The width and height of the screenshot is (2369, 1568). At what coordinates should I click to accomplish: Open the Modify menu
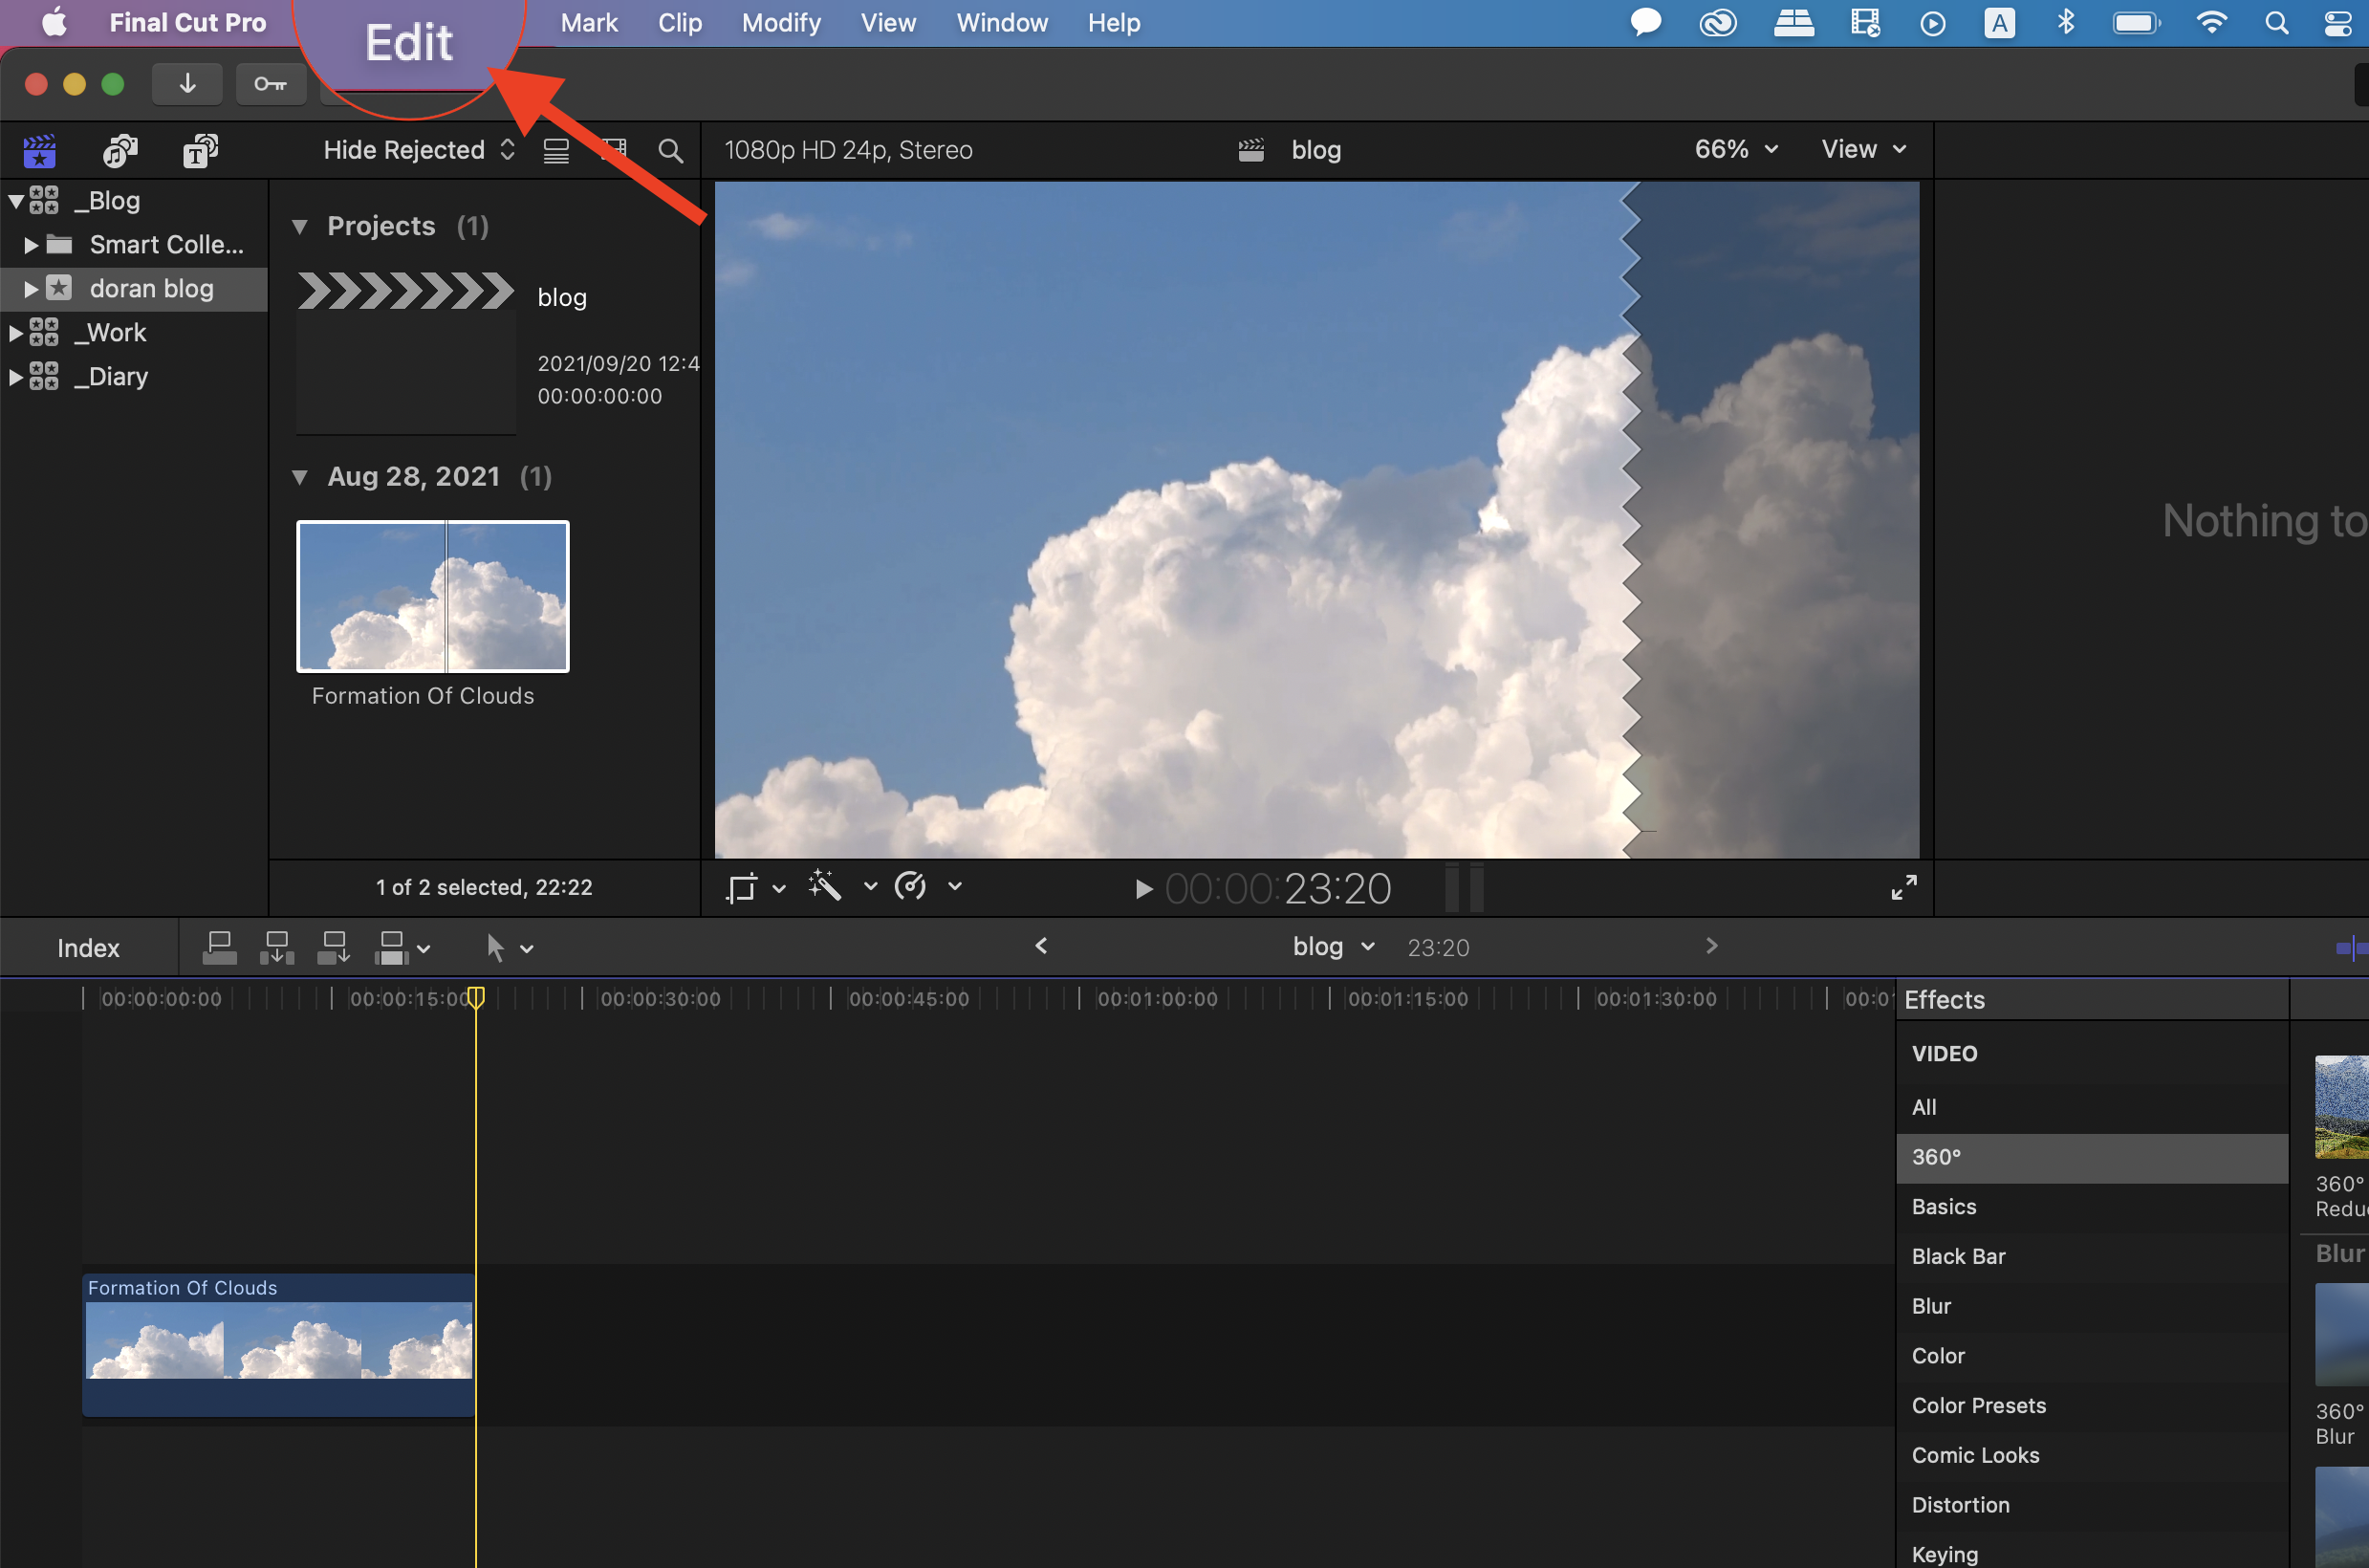(781, 23)
